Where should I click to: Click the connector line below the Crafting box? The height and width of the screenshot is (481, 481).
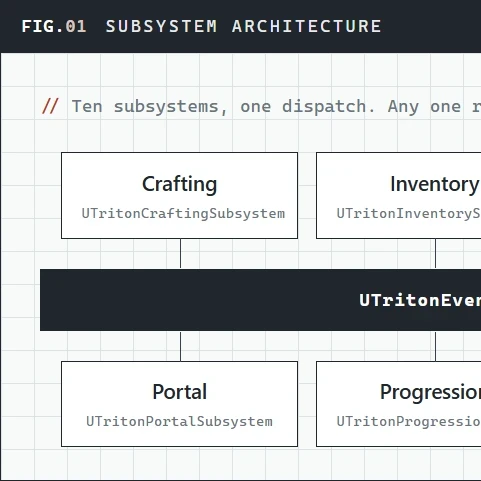click(180, 254)
